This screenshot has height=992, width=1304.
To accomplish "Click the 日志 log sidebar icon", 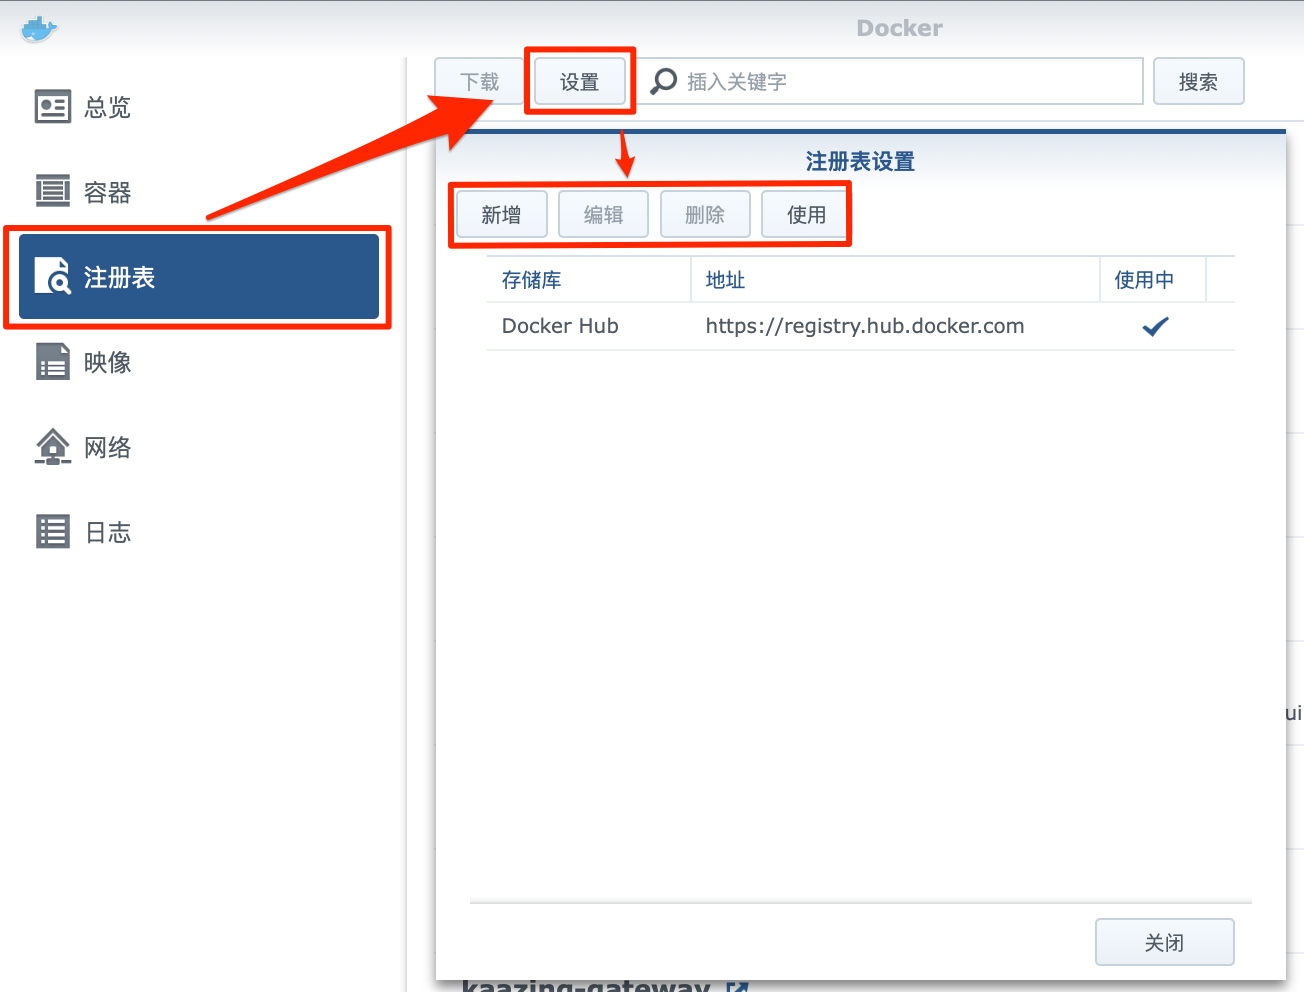I will click(53, 532).
